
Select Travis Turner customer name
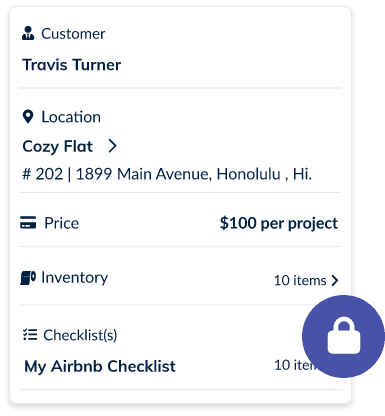72,65
